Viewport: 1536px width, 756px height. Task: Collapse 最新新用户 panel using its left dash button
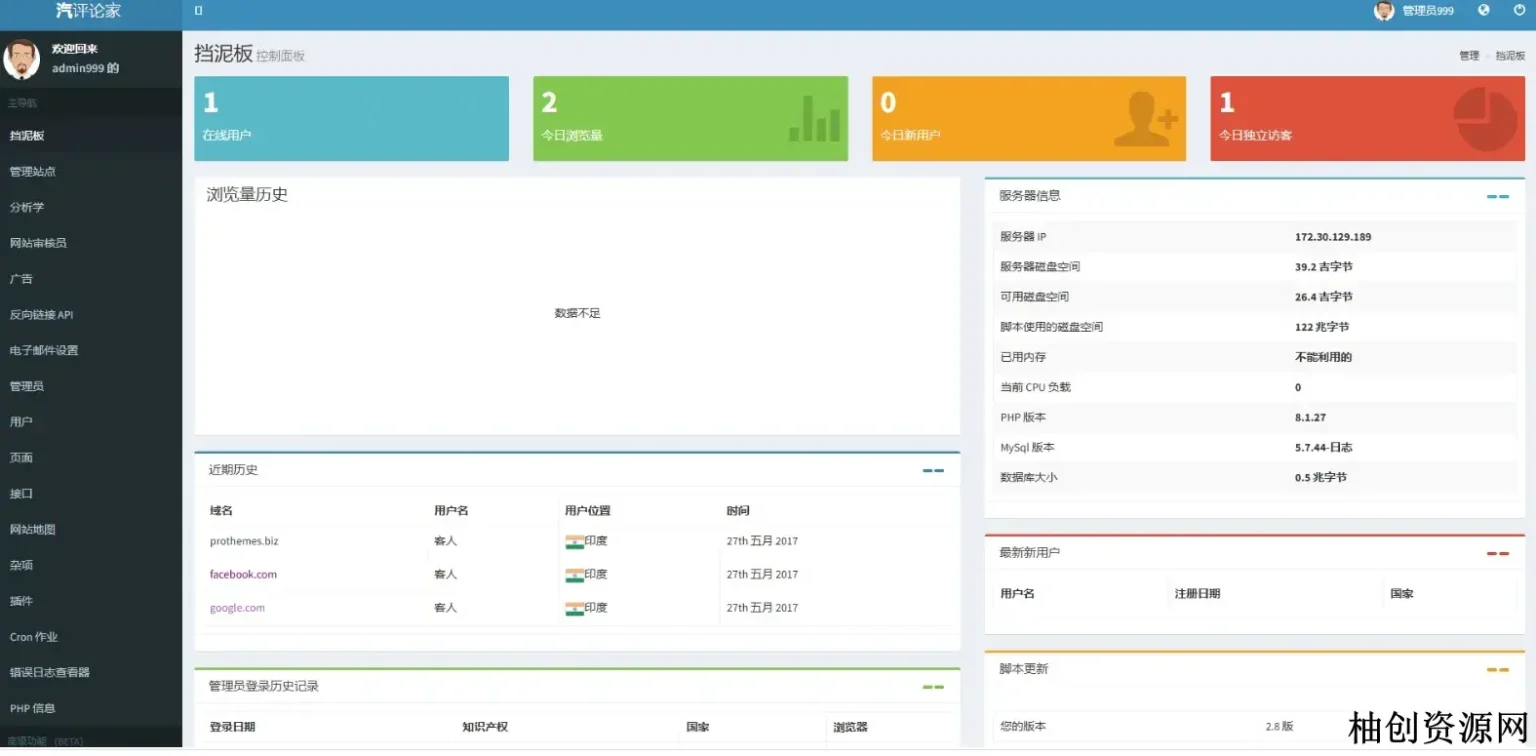click(x=1492, y=553)
